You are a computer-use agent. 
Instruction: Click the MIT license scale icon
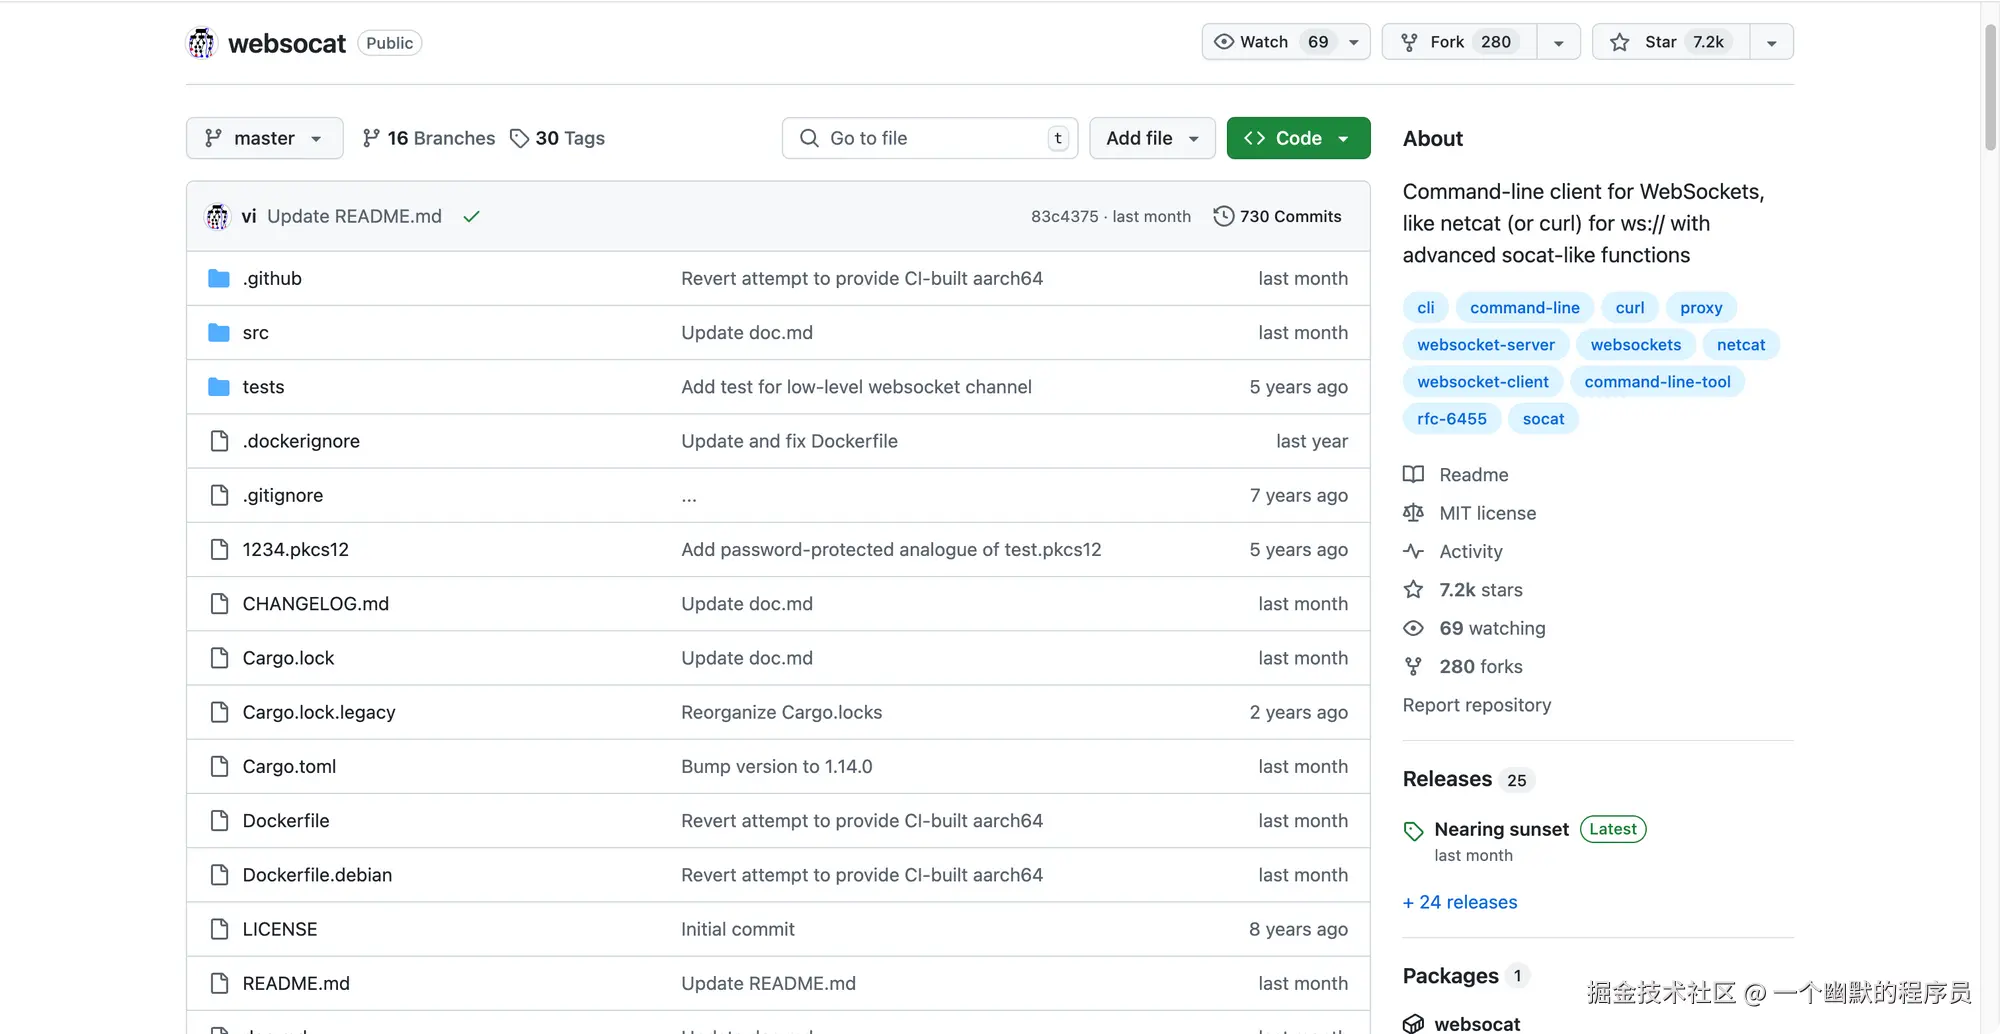coord(1413,513)
